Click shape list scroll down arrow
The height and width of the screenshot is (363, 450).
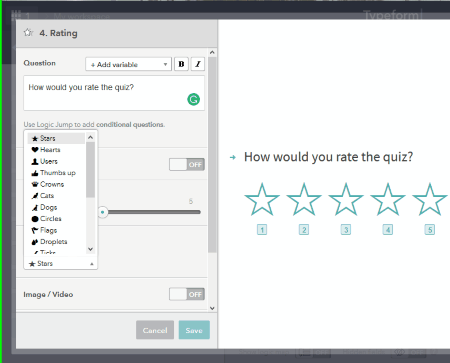[90, 249]
